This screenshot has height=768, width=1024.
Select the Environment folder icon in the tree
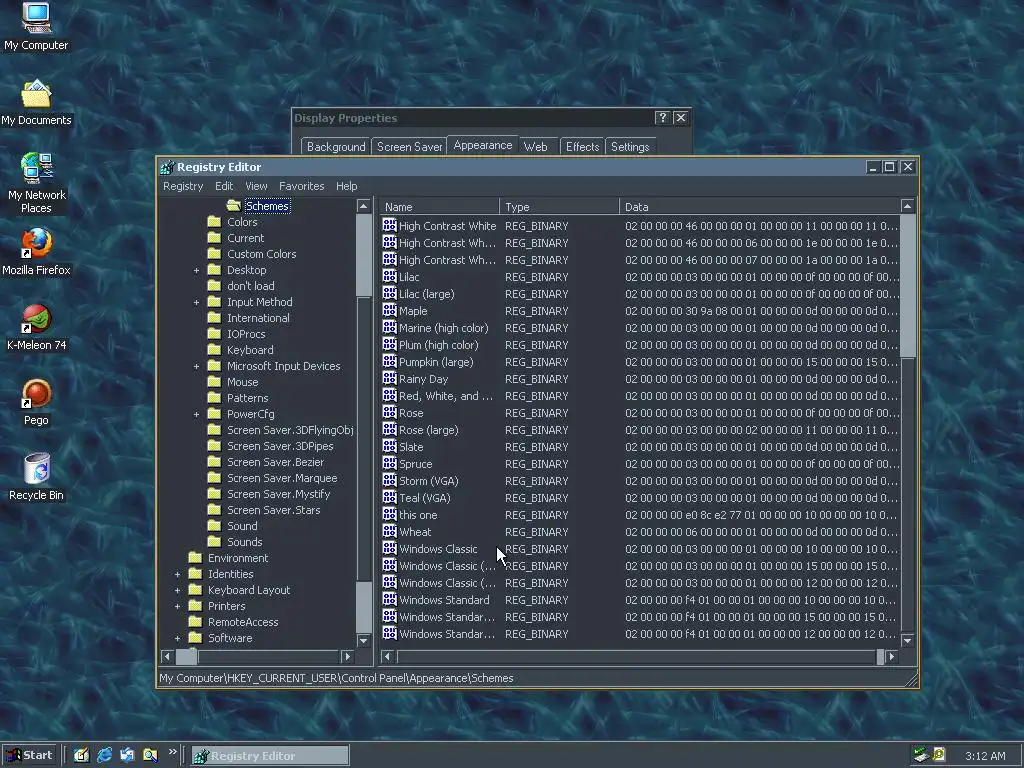coord(195,558)
